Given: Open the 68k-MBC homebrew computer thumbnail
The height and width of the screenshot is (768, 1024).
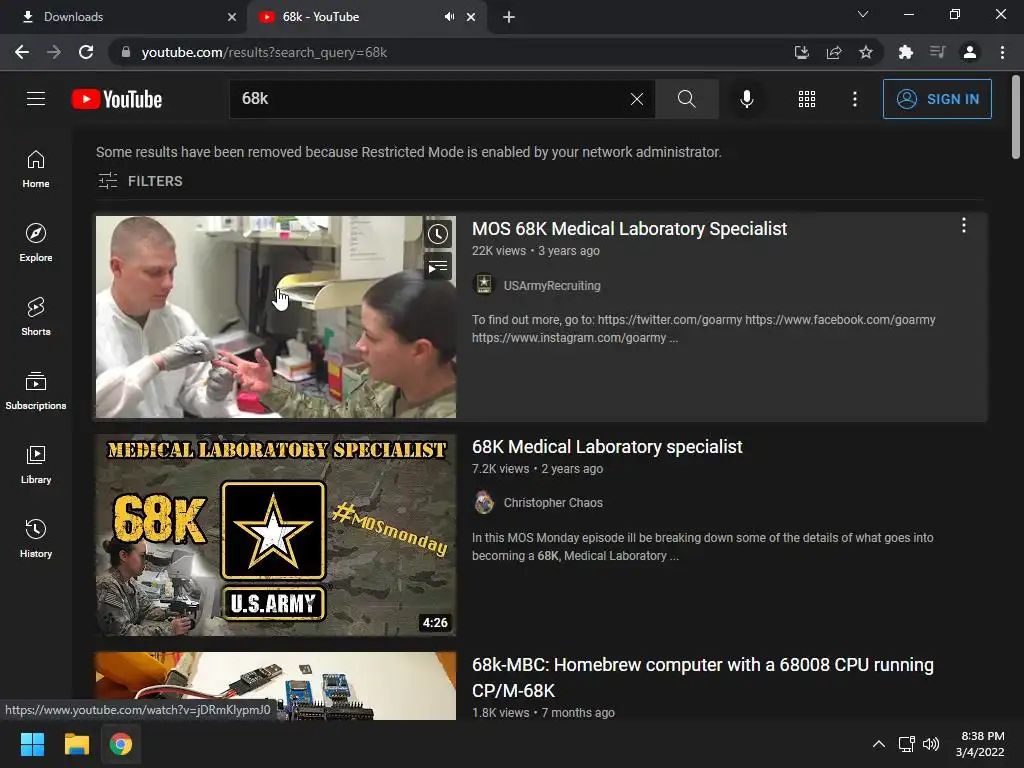Looking at the screenshot, I should [276, 686].
